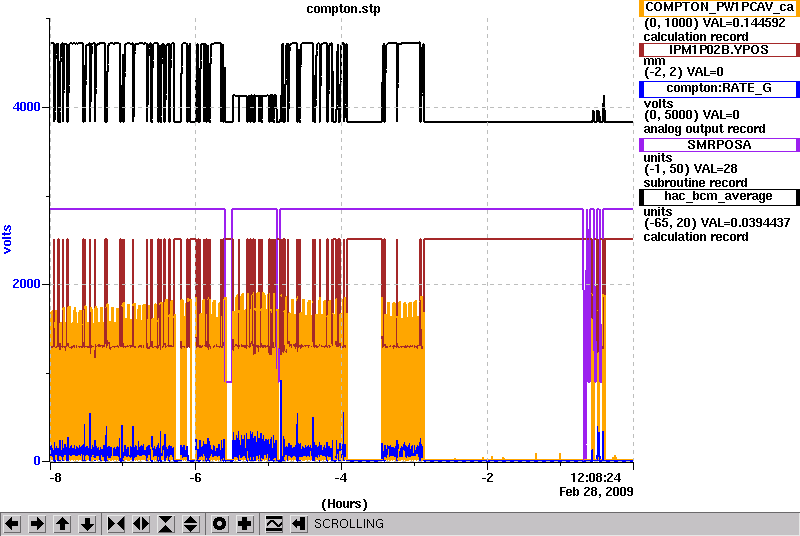This screenshot has width=800, height=536.
Task: Click the circle auto-scale toolbar icon
Action: (x=220, y=524)
